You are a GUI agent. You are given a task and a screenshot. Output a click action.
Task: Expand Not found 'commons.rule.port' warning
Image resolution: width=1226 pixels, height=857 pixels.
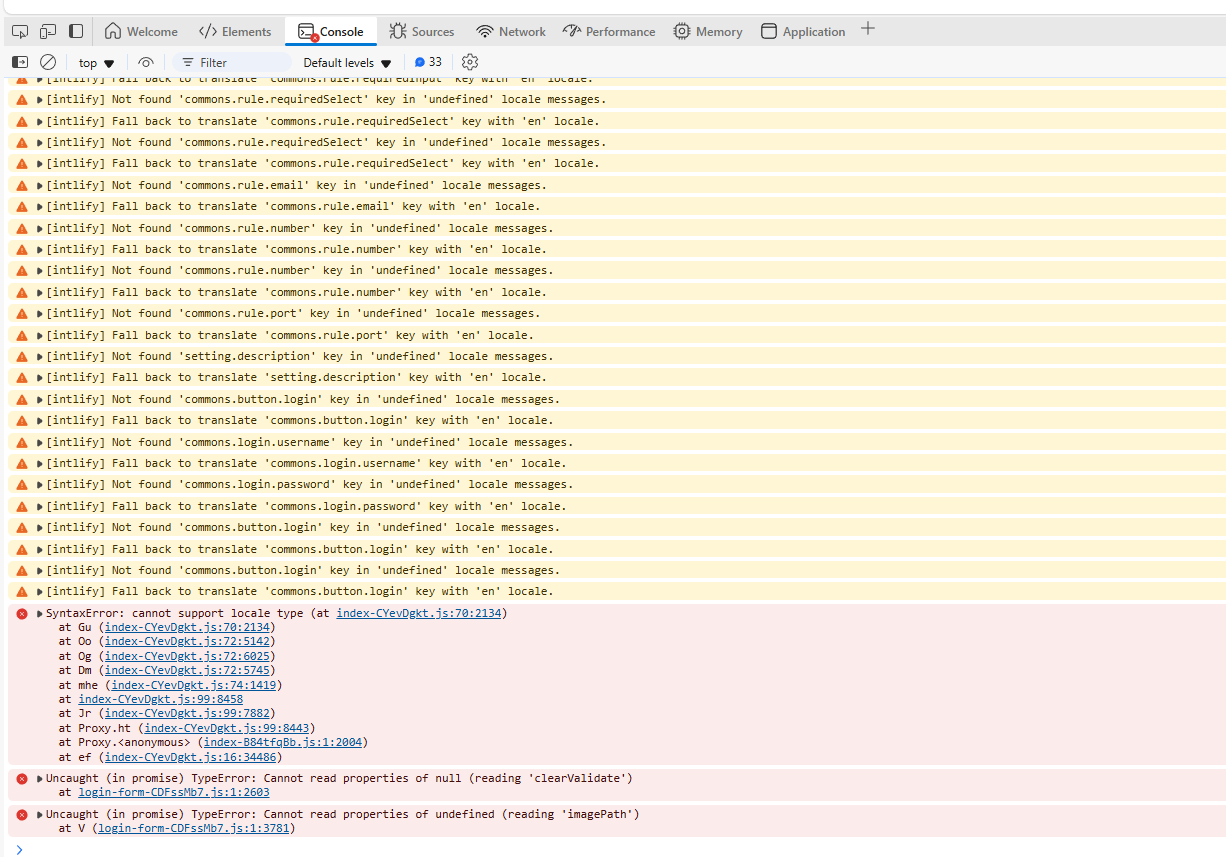tap(40, 313)
